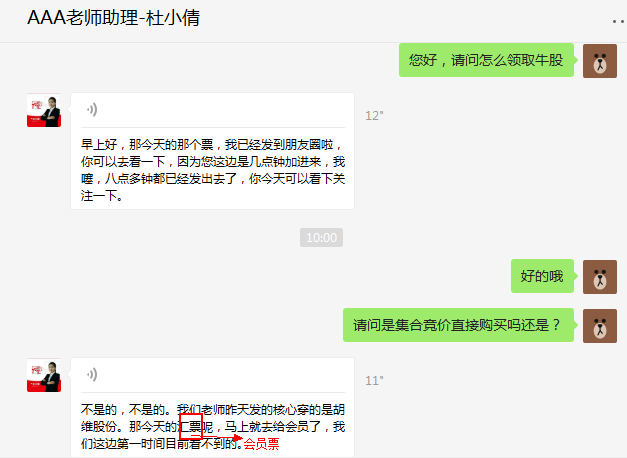Select the green bubble 您好，请问怎么领取牛股
This screenshot has height=458, width=627.
pos(486,60)
